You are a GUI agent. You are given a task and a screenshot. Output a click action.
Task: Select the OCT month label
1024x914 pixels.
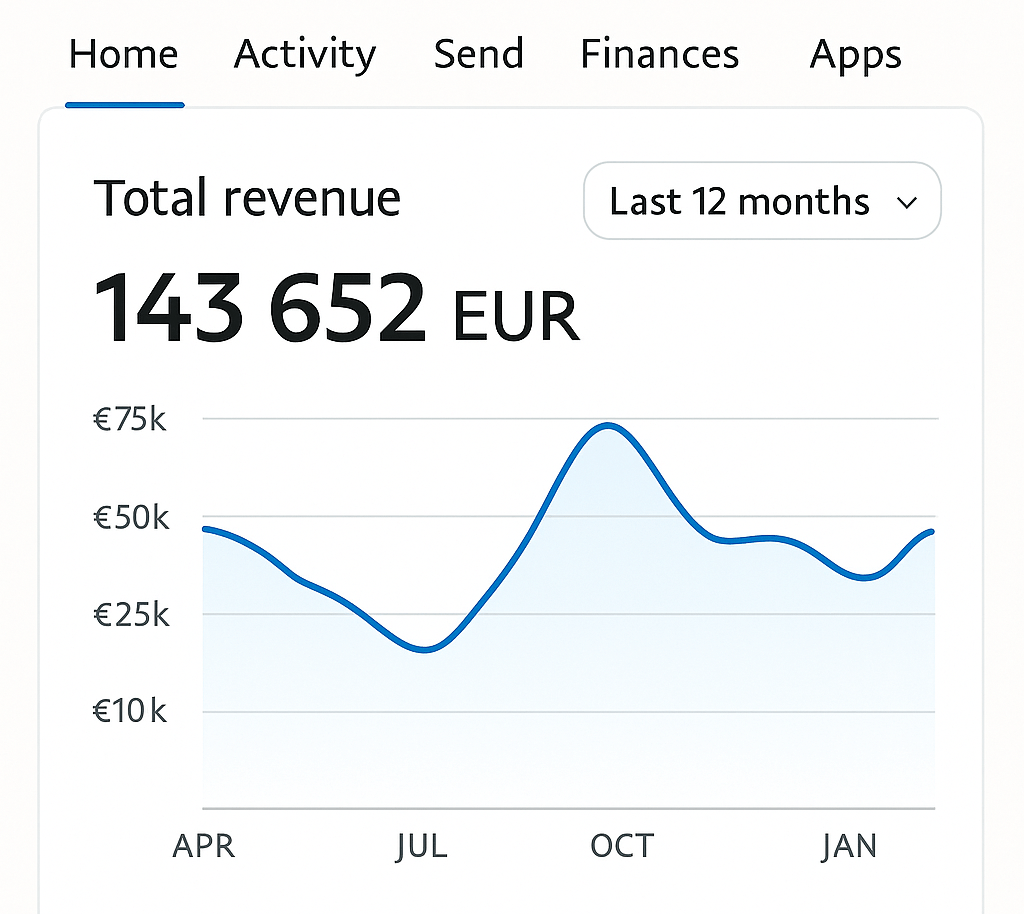[x=621, y=846]
